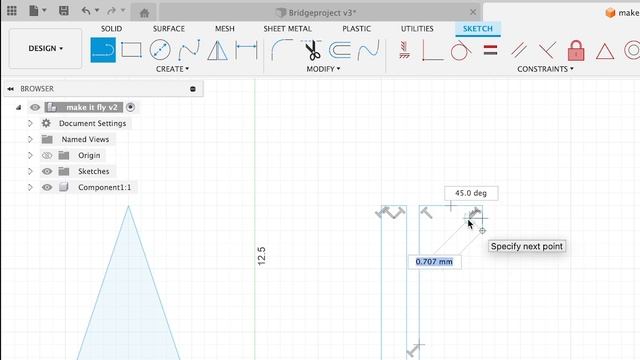Click the BROWSER panel options dot
Viewport: 640px width, 360px height.
[193, 89]
